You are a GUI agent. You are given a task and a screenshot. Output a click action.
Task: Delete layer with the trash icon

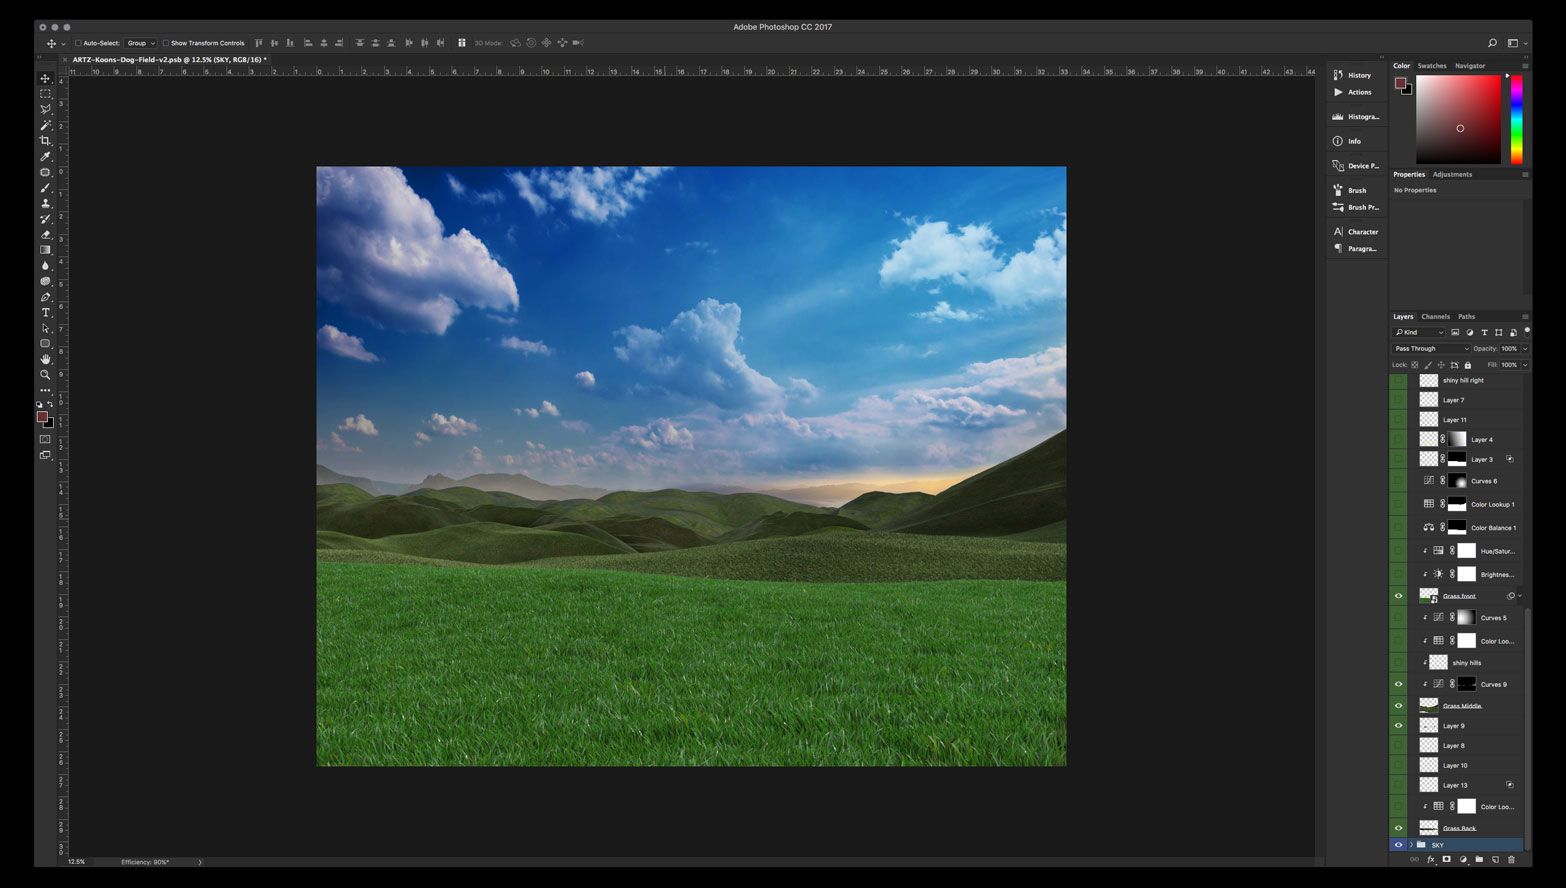click(x=1511, y=859)
